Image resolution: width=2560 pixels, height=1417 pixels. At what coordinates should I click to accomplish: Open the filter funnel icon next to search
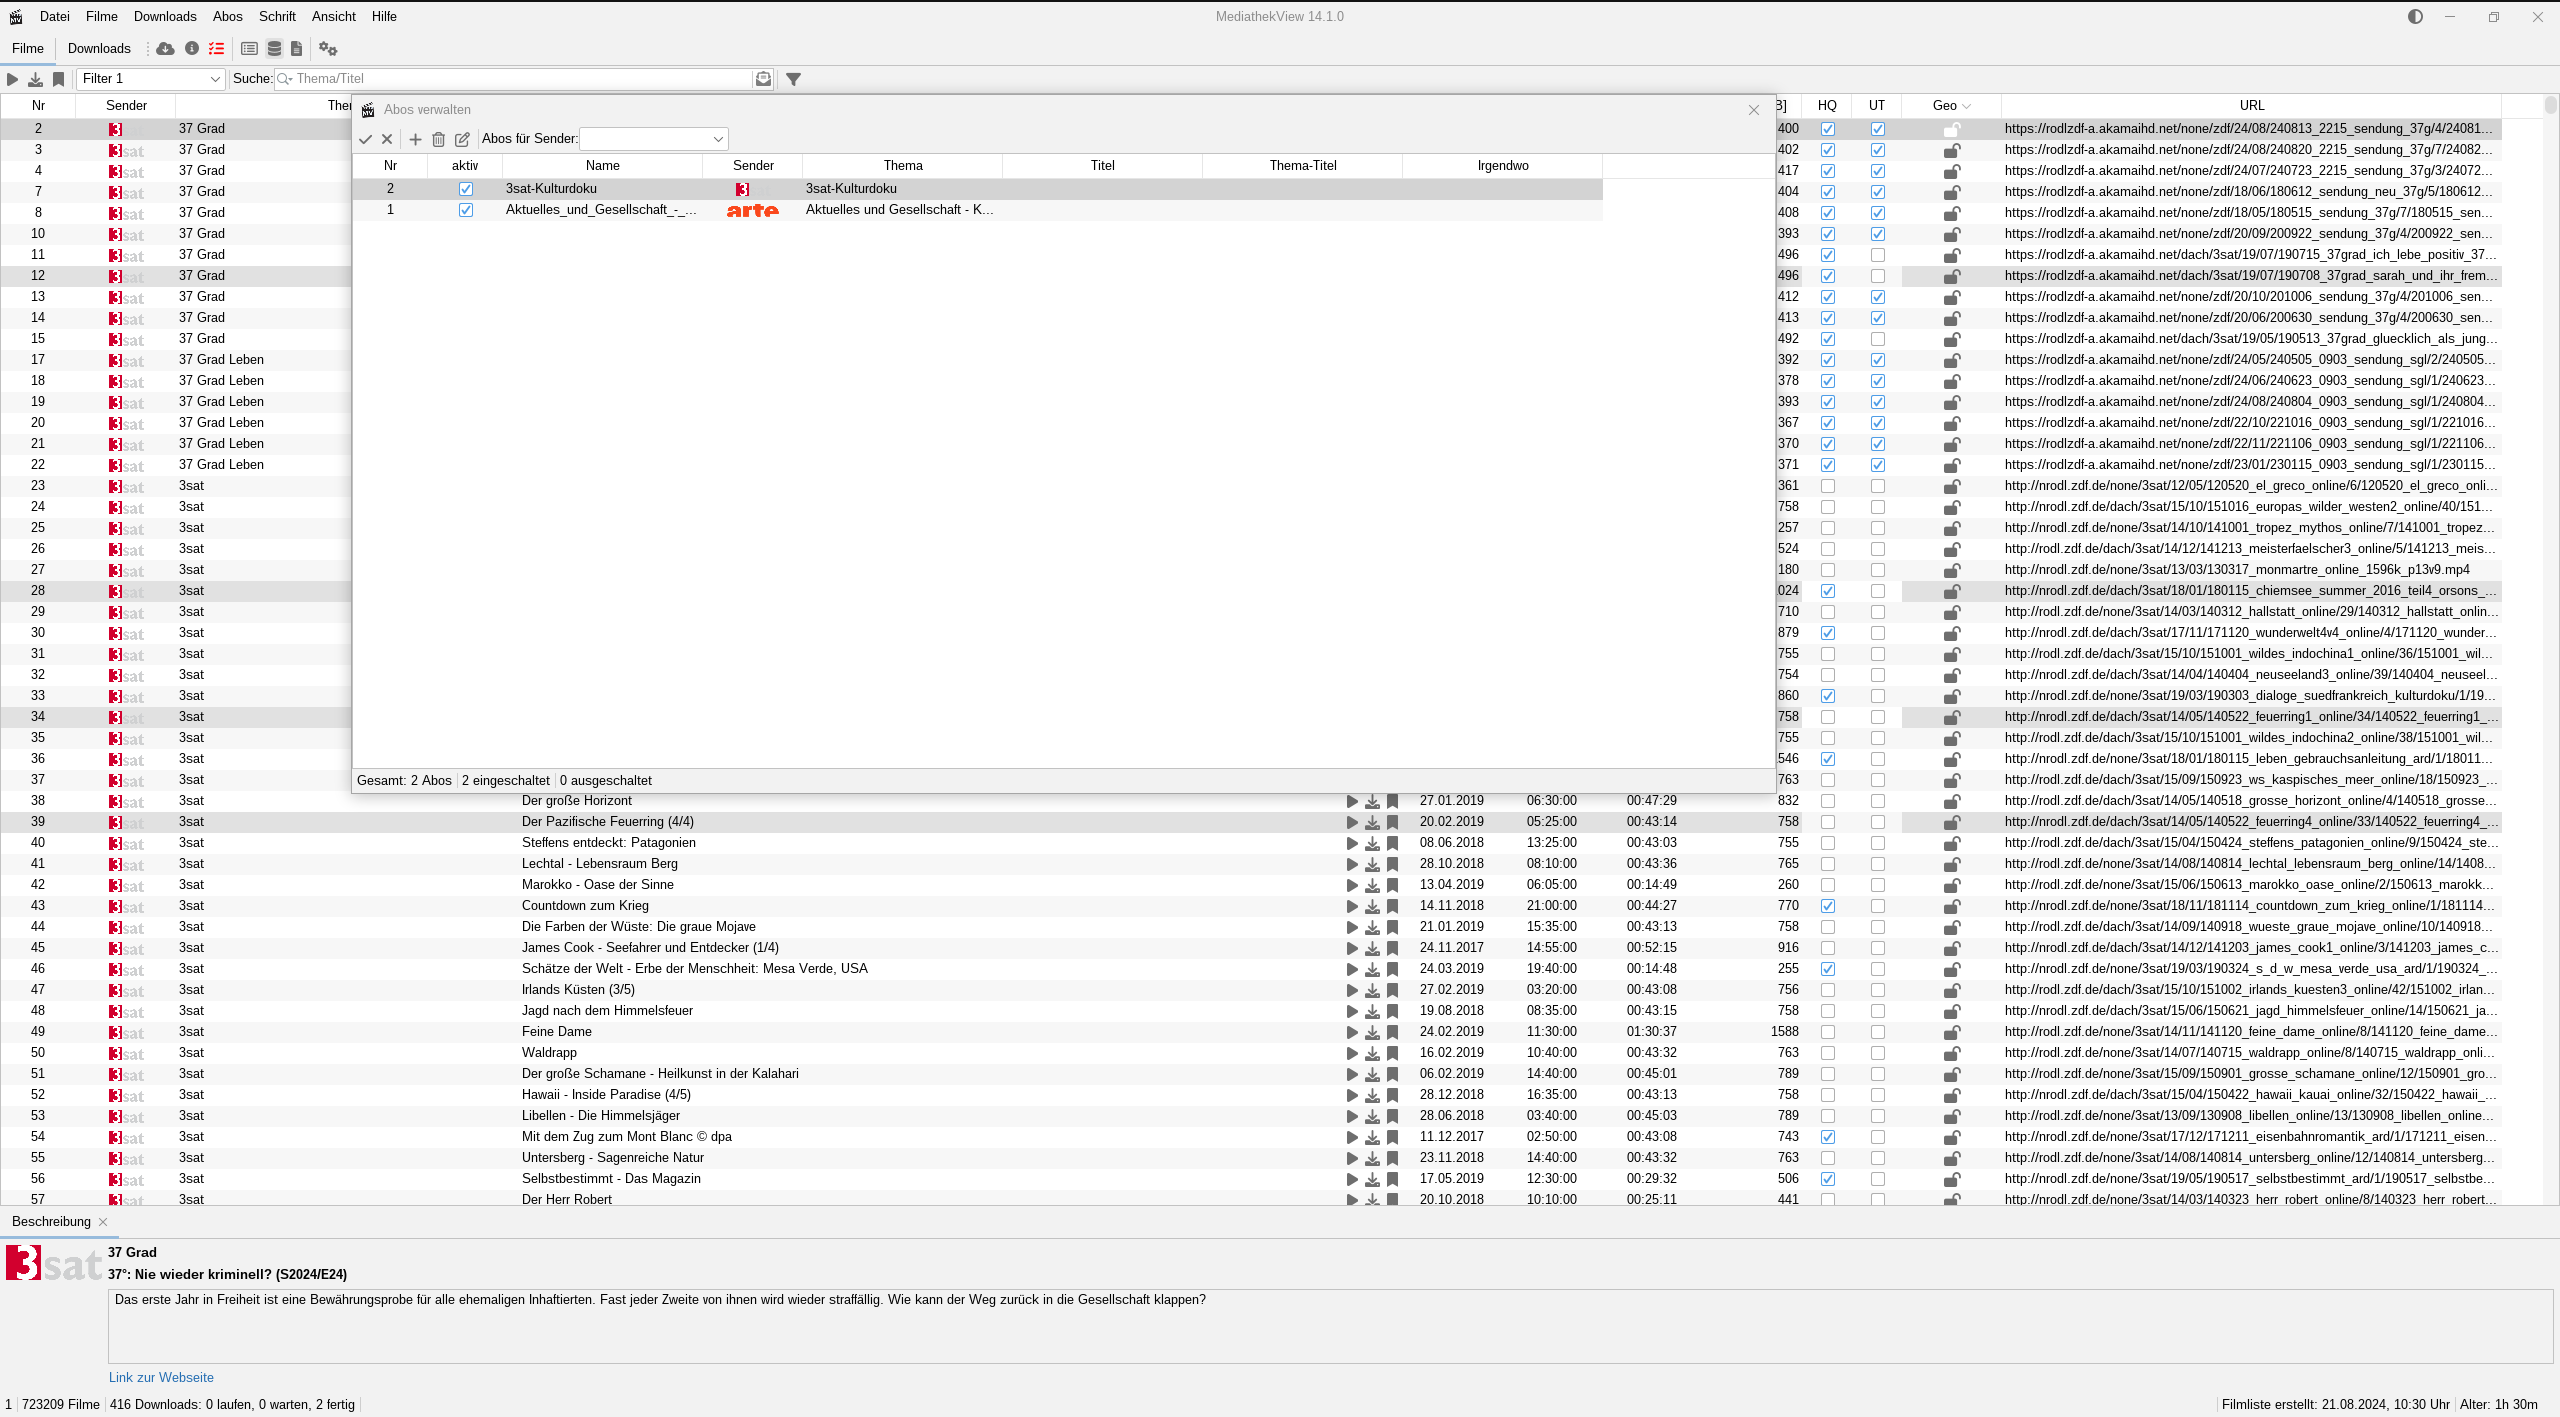tap(793, 79)
